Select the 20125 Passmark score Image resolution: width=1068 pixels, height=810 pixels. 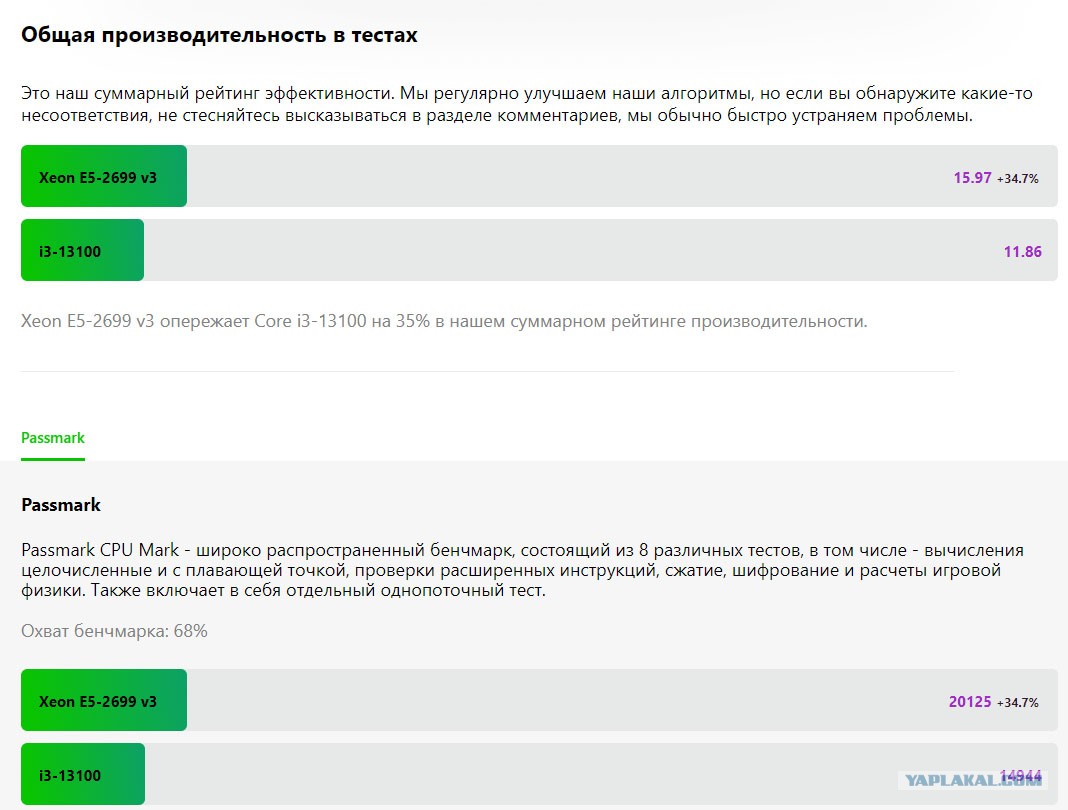(970, 702)
